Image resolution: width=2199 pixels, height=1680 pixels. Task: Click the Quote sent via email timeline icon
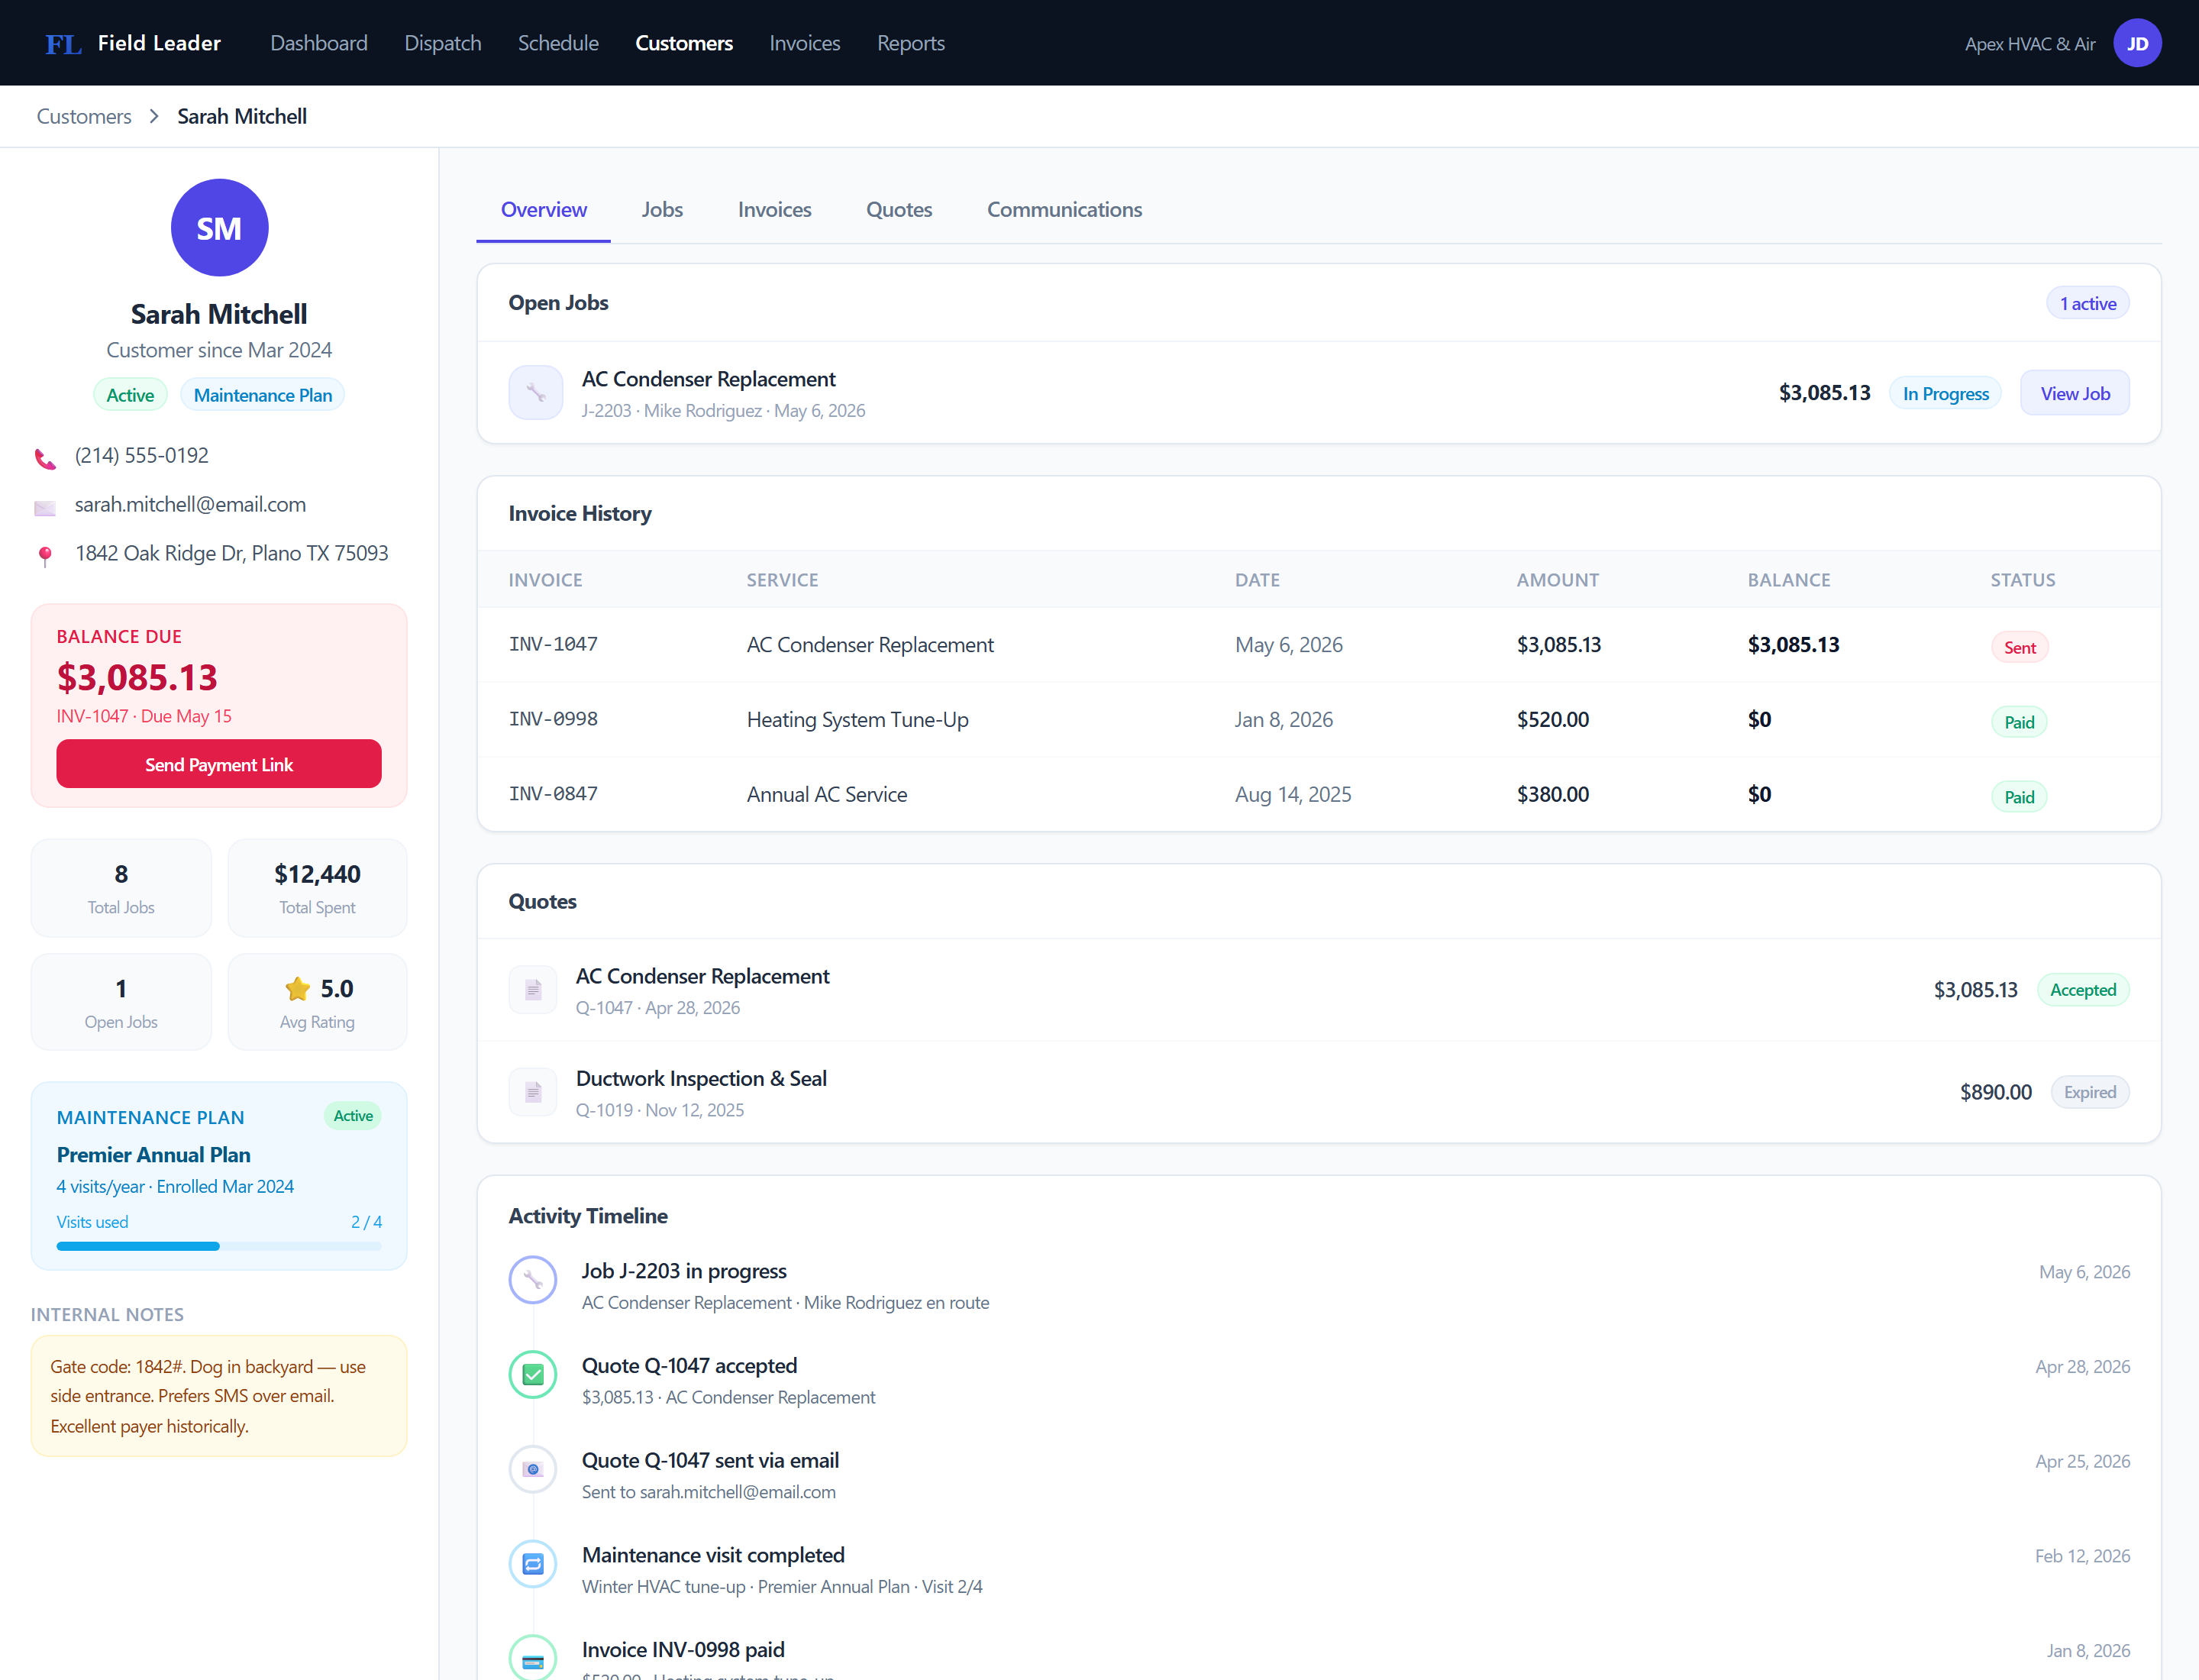[x=533, y=1470]
